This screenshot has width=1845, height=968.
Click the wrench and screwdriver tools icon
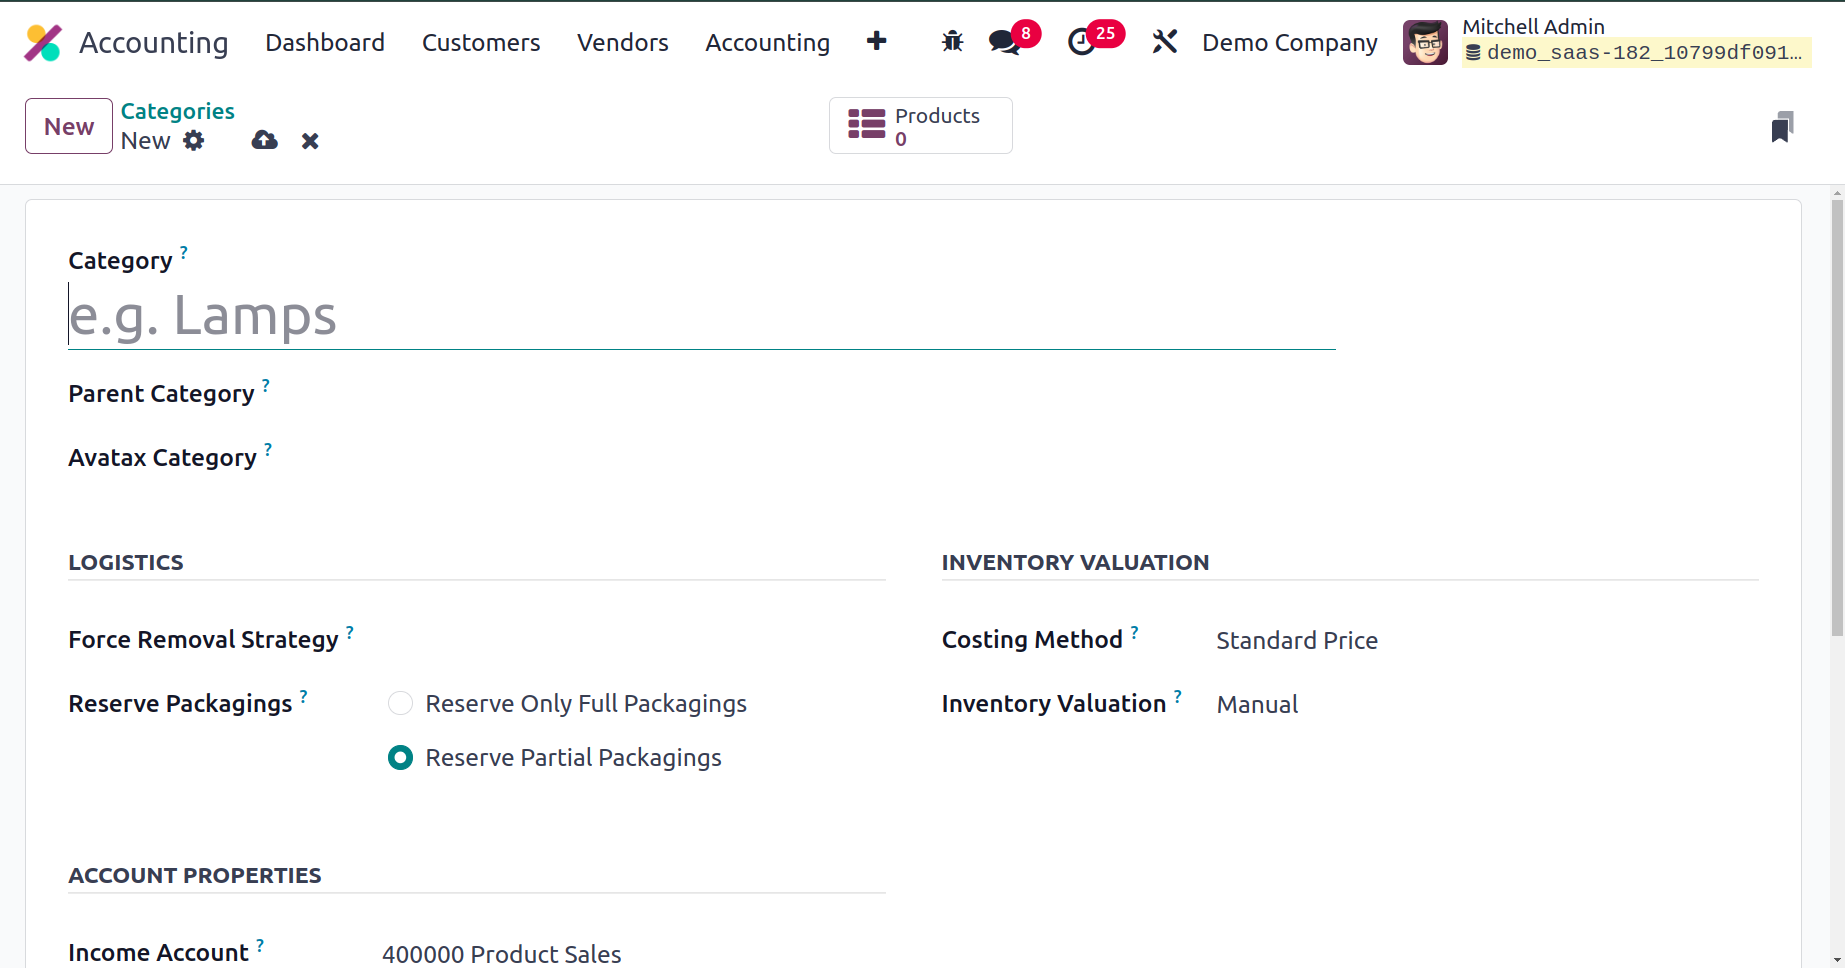[x=1165, y=42]
